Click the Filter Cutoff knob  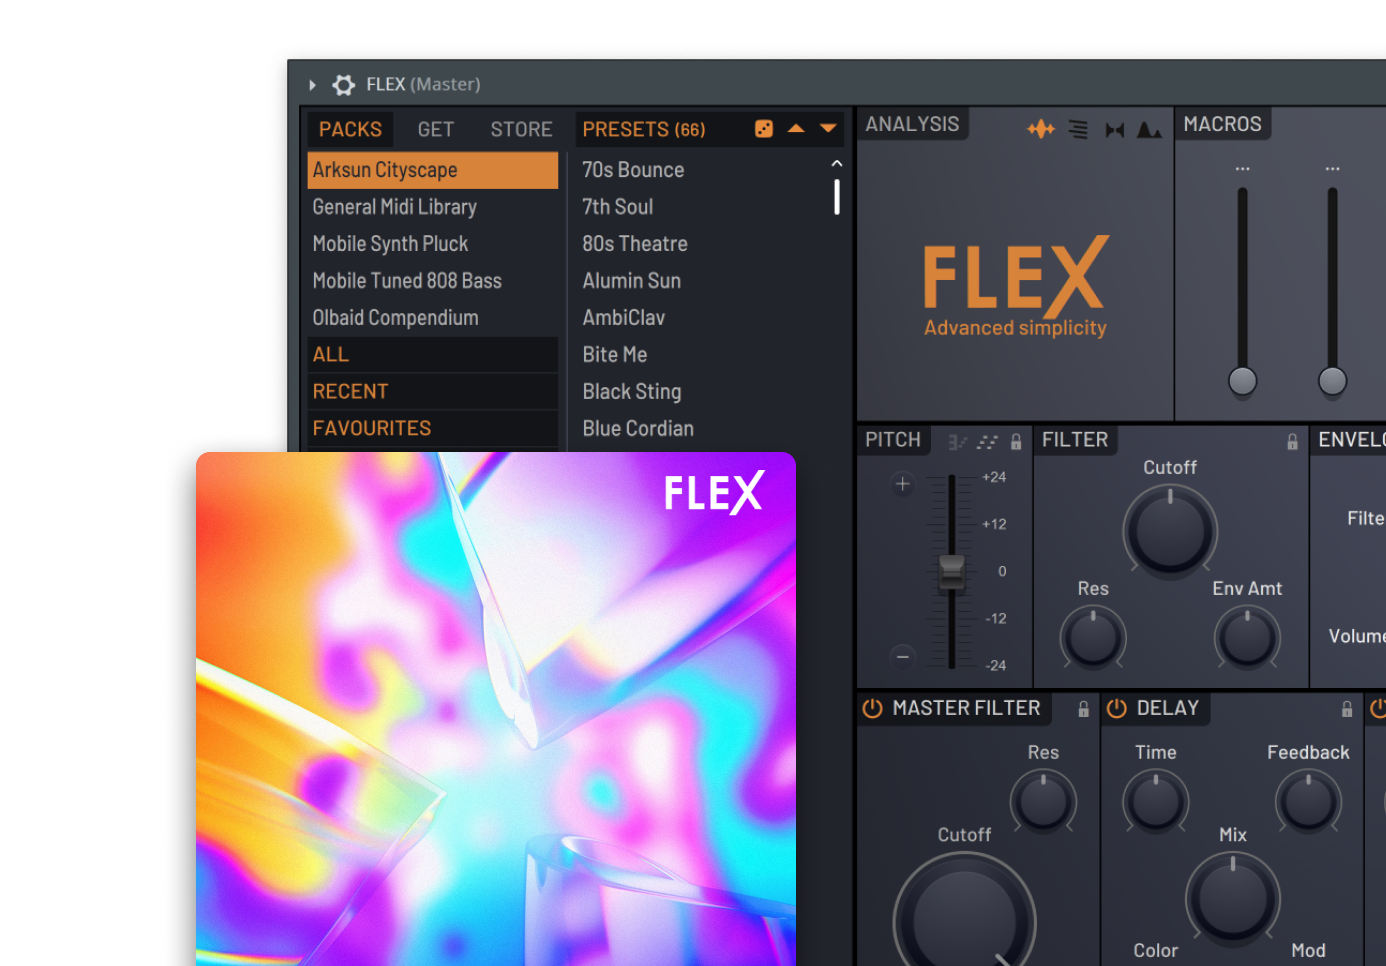1170,532
